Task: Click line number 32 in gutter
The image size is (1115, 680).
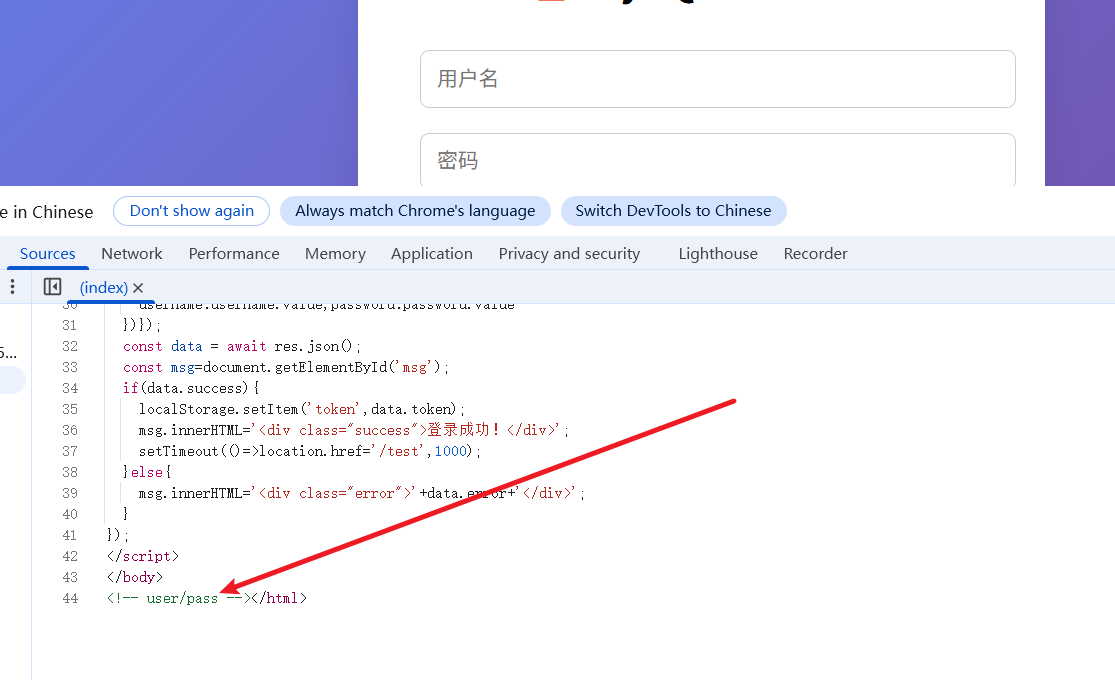Action: click(x=70, y=346)
